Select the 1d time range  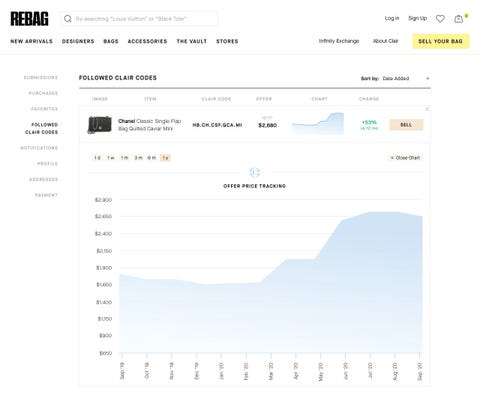(x=97, y=158)
